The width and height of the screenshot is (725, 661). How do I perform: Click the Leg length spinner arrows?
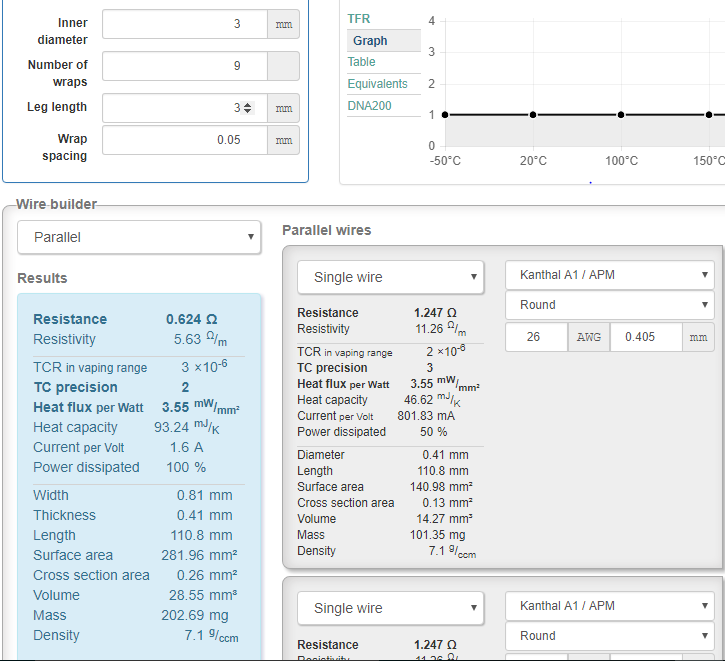(x=248, y=108)
